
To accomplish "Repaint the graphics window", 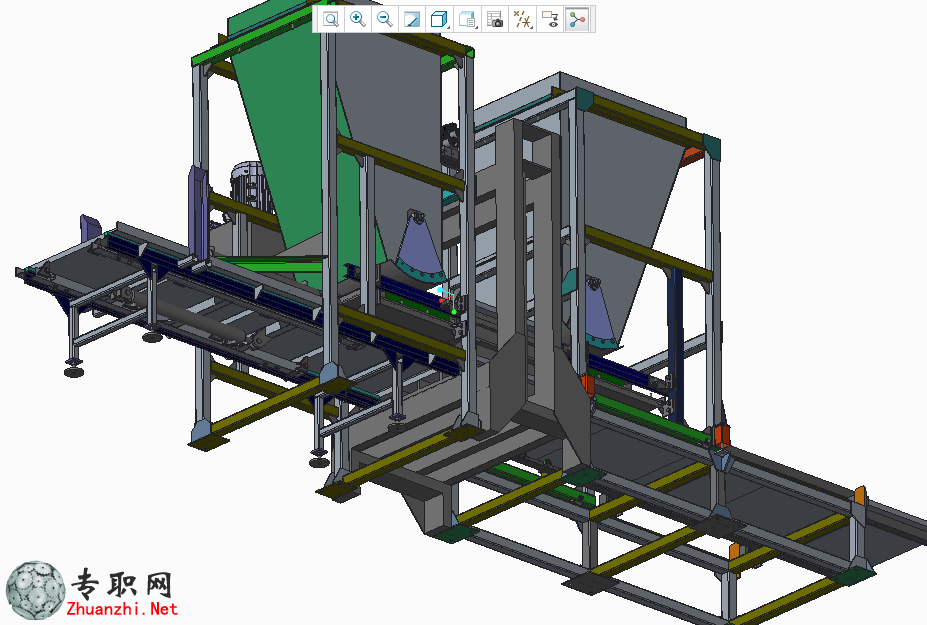I will point(412,20).
